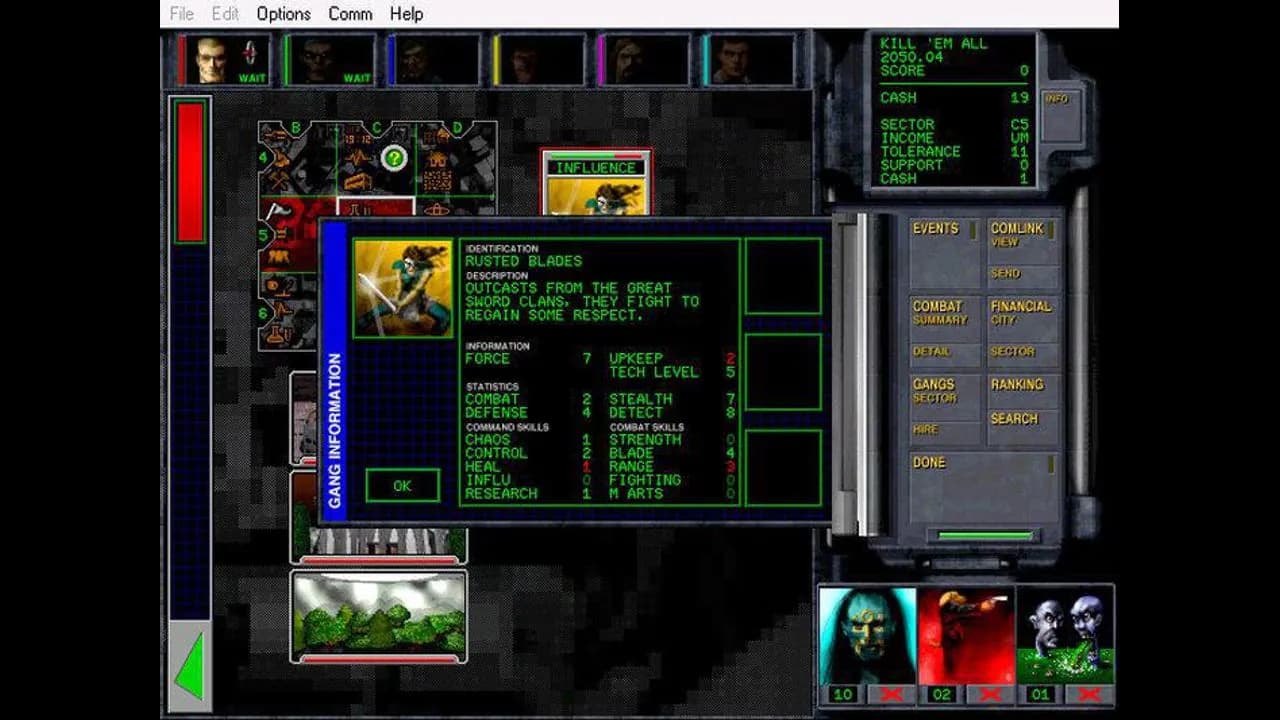Click the Rusted Blades gang picture
1280x720 pixels.
point(403,288)
